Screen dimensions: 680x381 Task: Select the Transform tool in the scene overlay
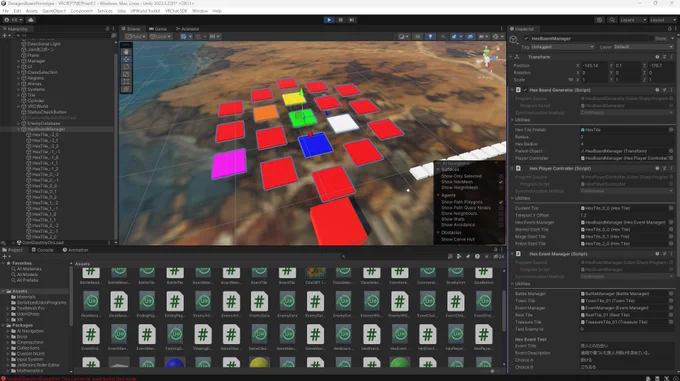coord(126,89)
